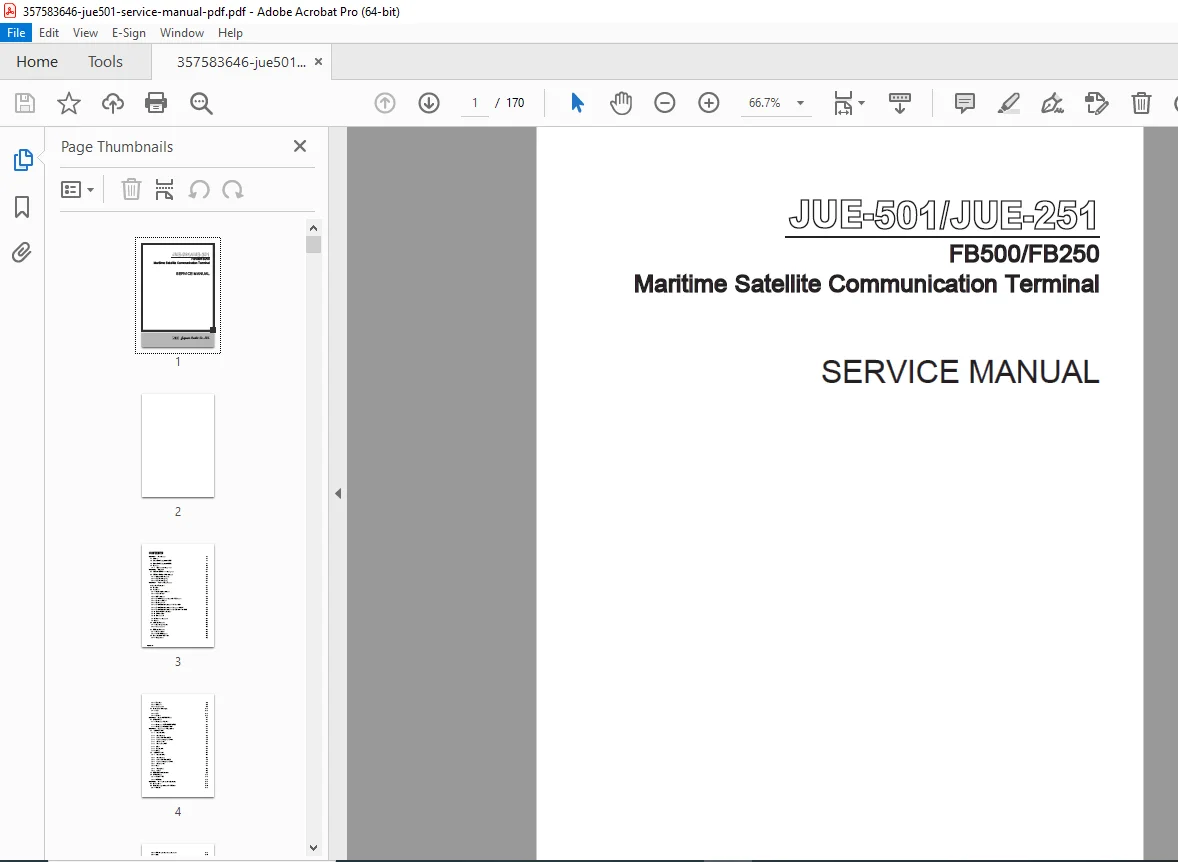This screenshot has width=1178, height=862.
Task: Open the Sign document pen tool
Action: tap(1052, 103)
